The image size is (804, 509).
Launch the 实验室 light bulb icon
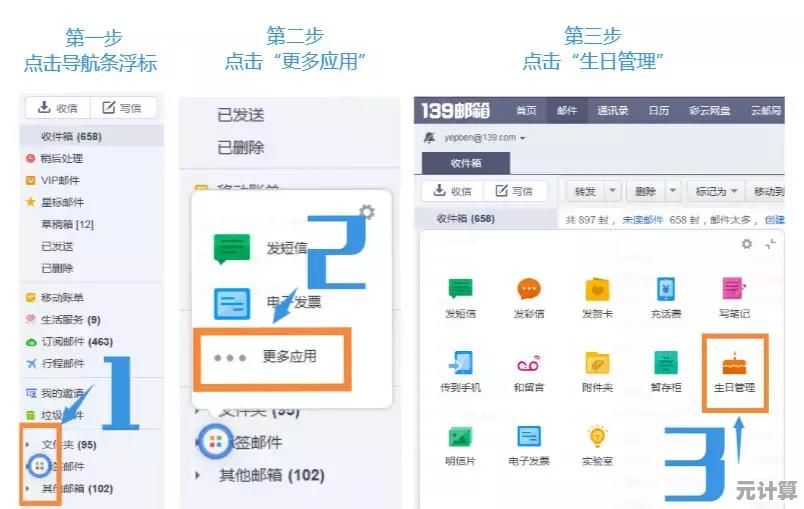[x=598, y=436]
